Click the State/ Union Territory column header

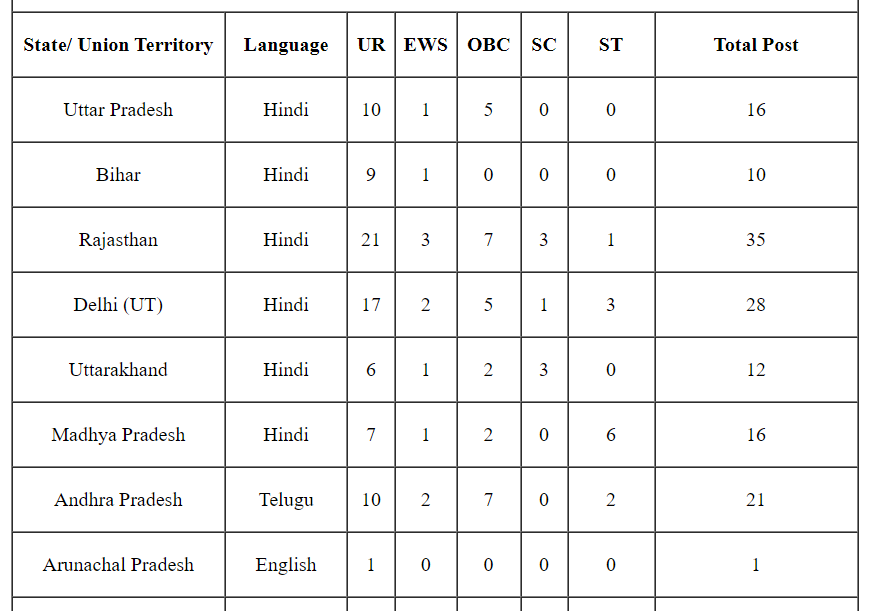pyautogui.click(x=118, y=44)
